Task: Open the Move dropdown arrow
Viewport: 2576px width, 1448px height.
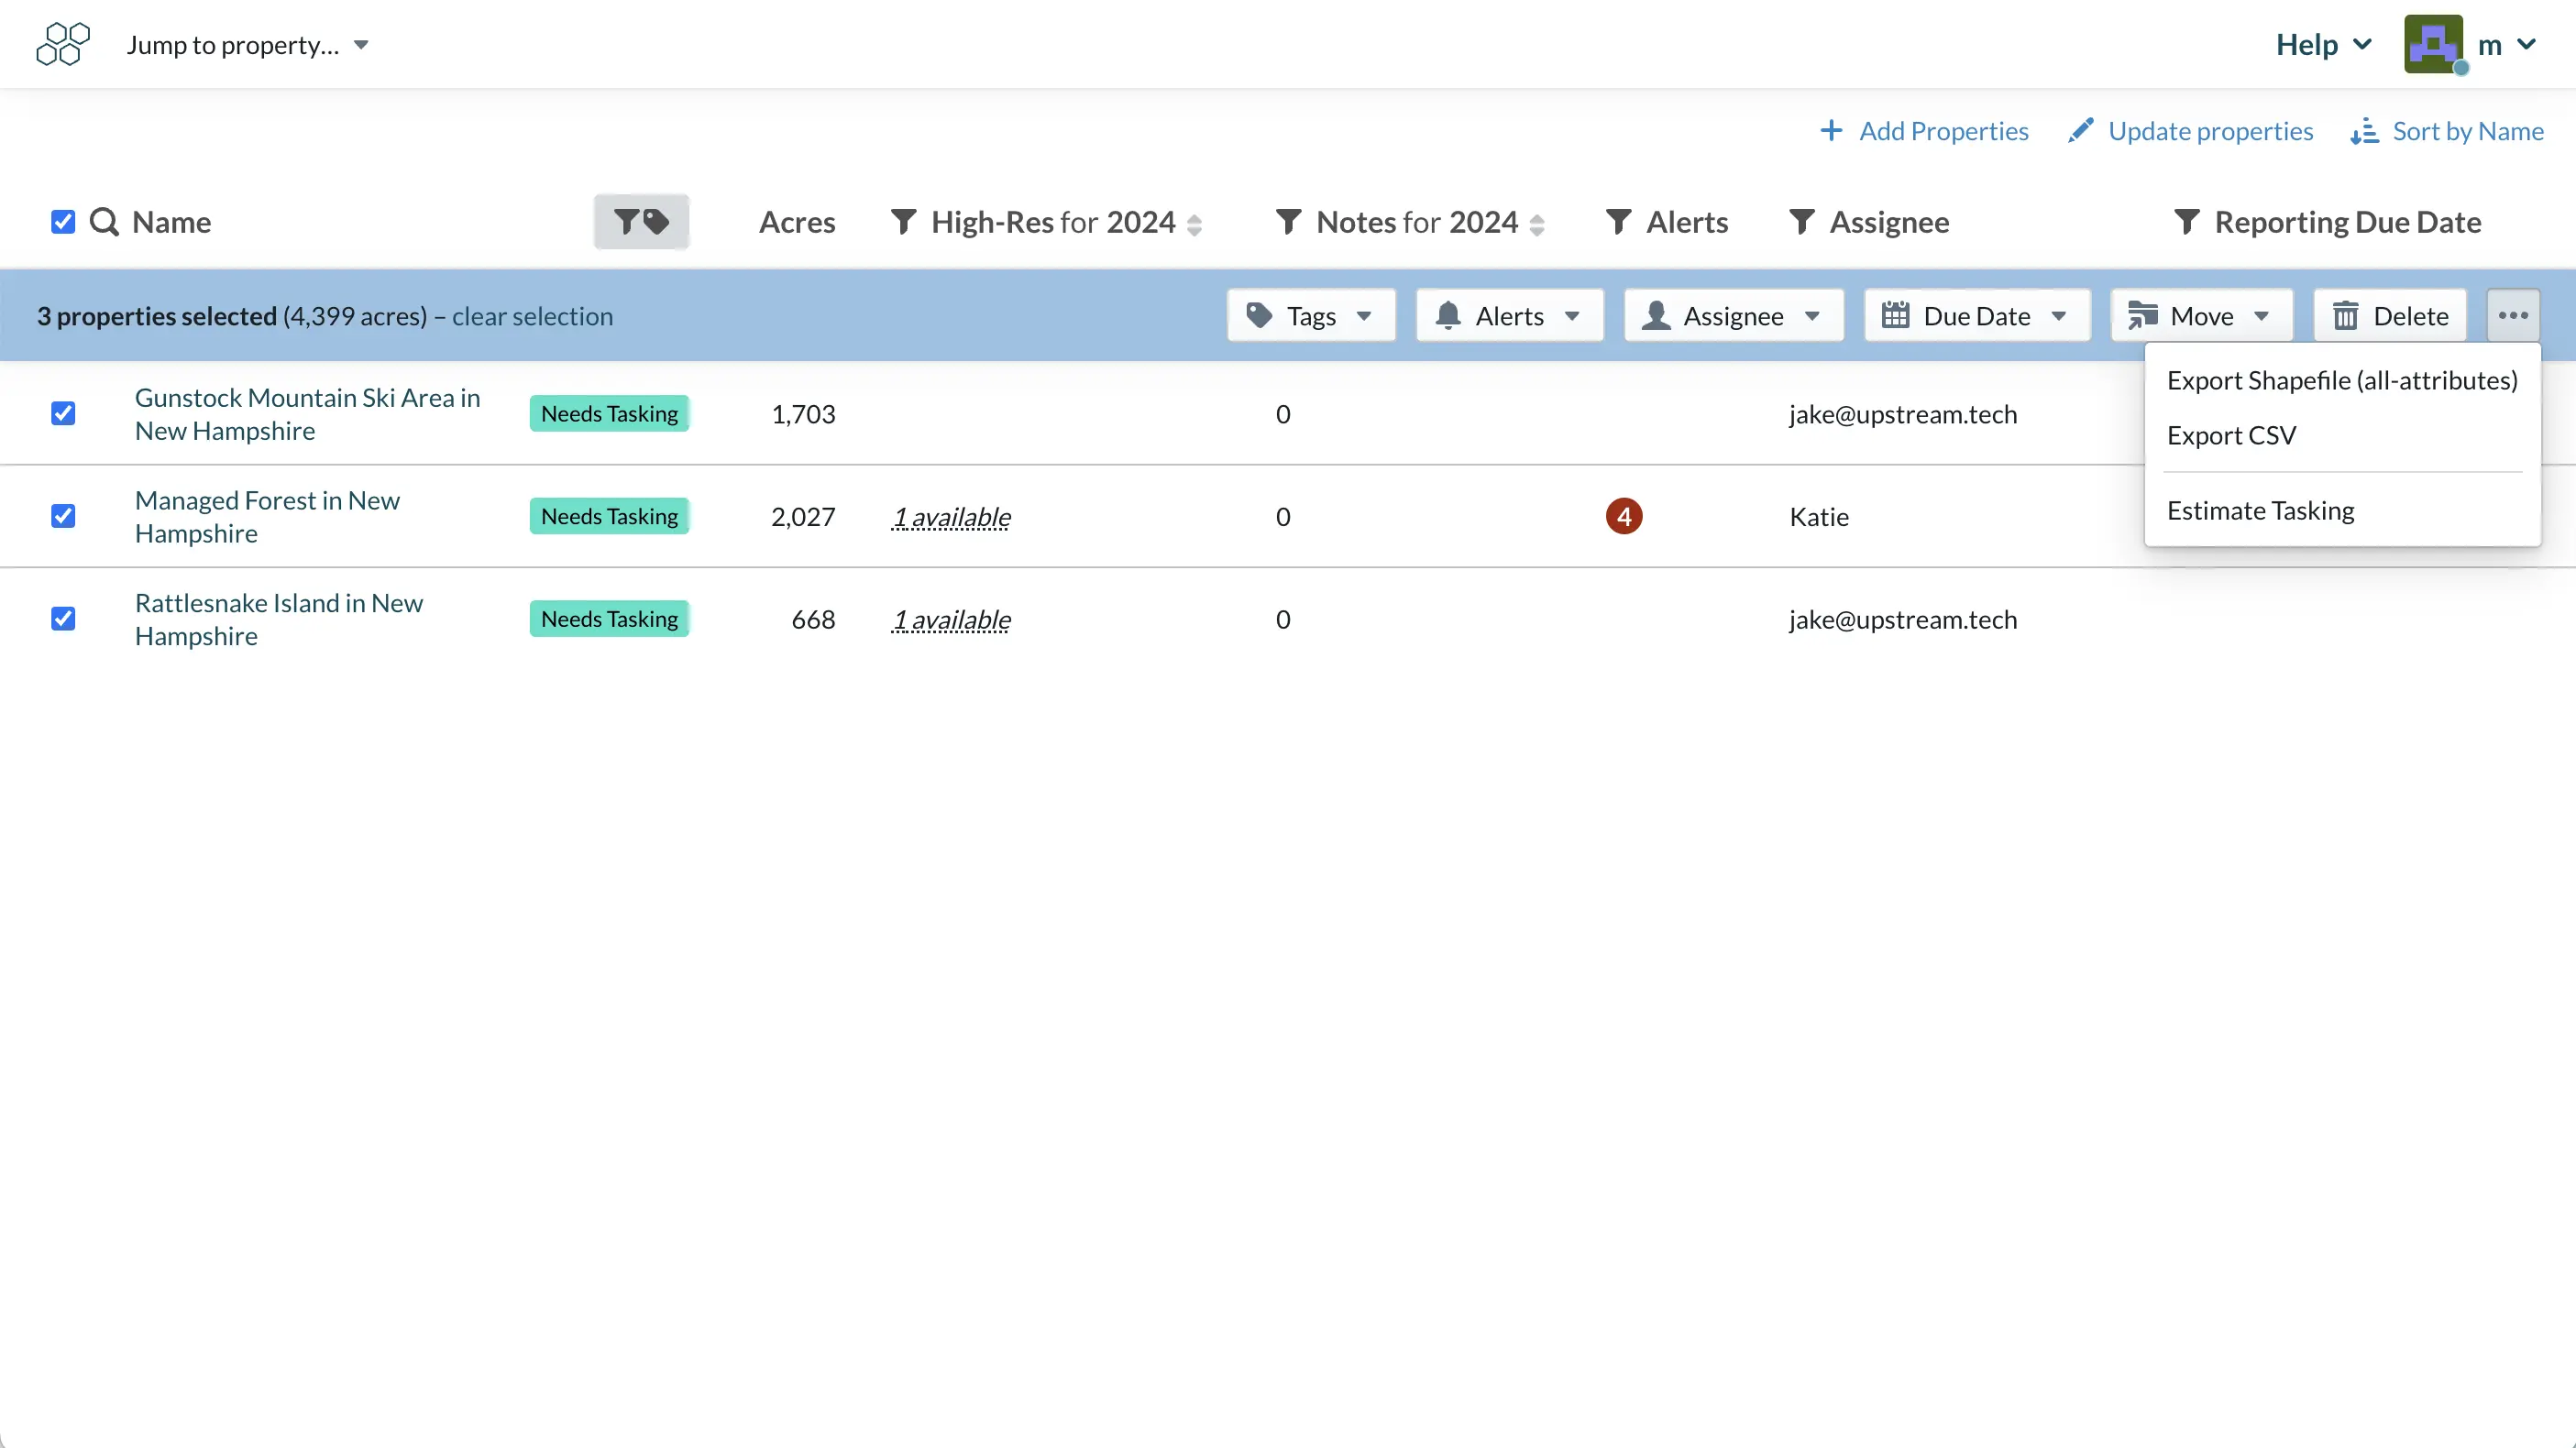Action: pyautogui.click(x=2262, y=317)
